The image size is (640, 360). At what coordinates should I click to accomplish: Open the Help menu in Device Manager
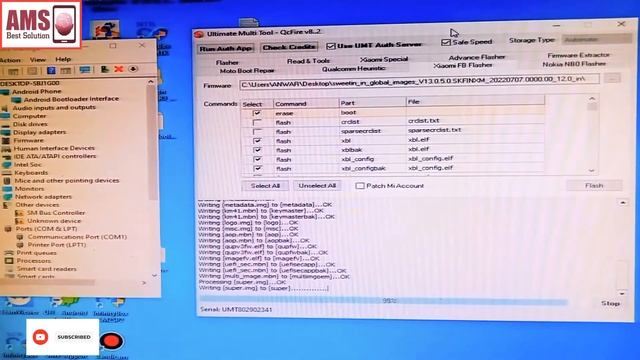point(63,59)
